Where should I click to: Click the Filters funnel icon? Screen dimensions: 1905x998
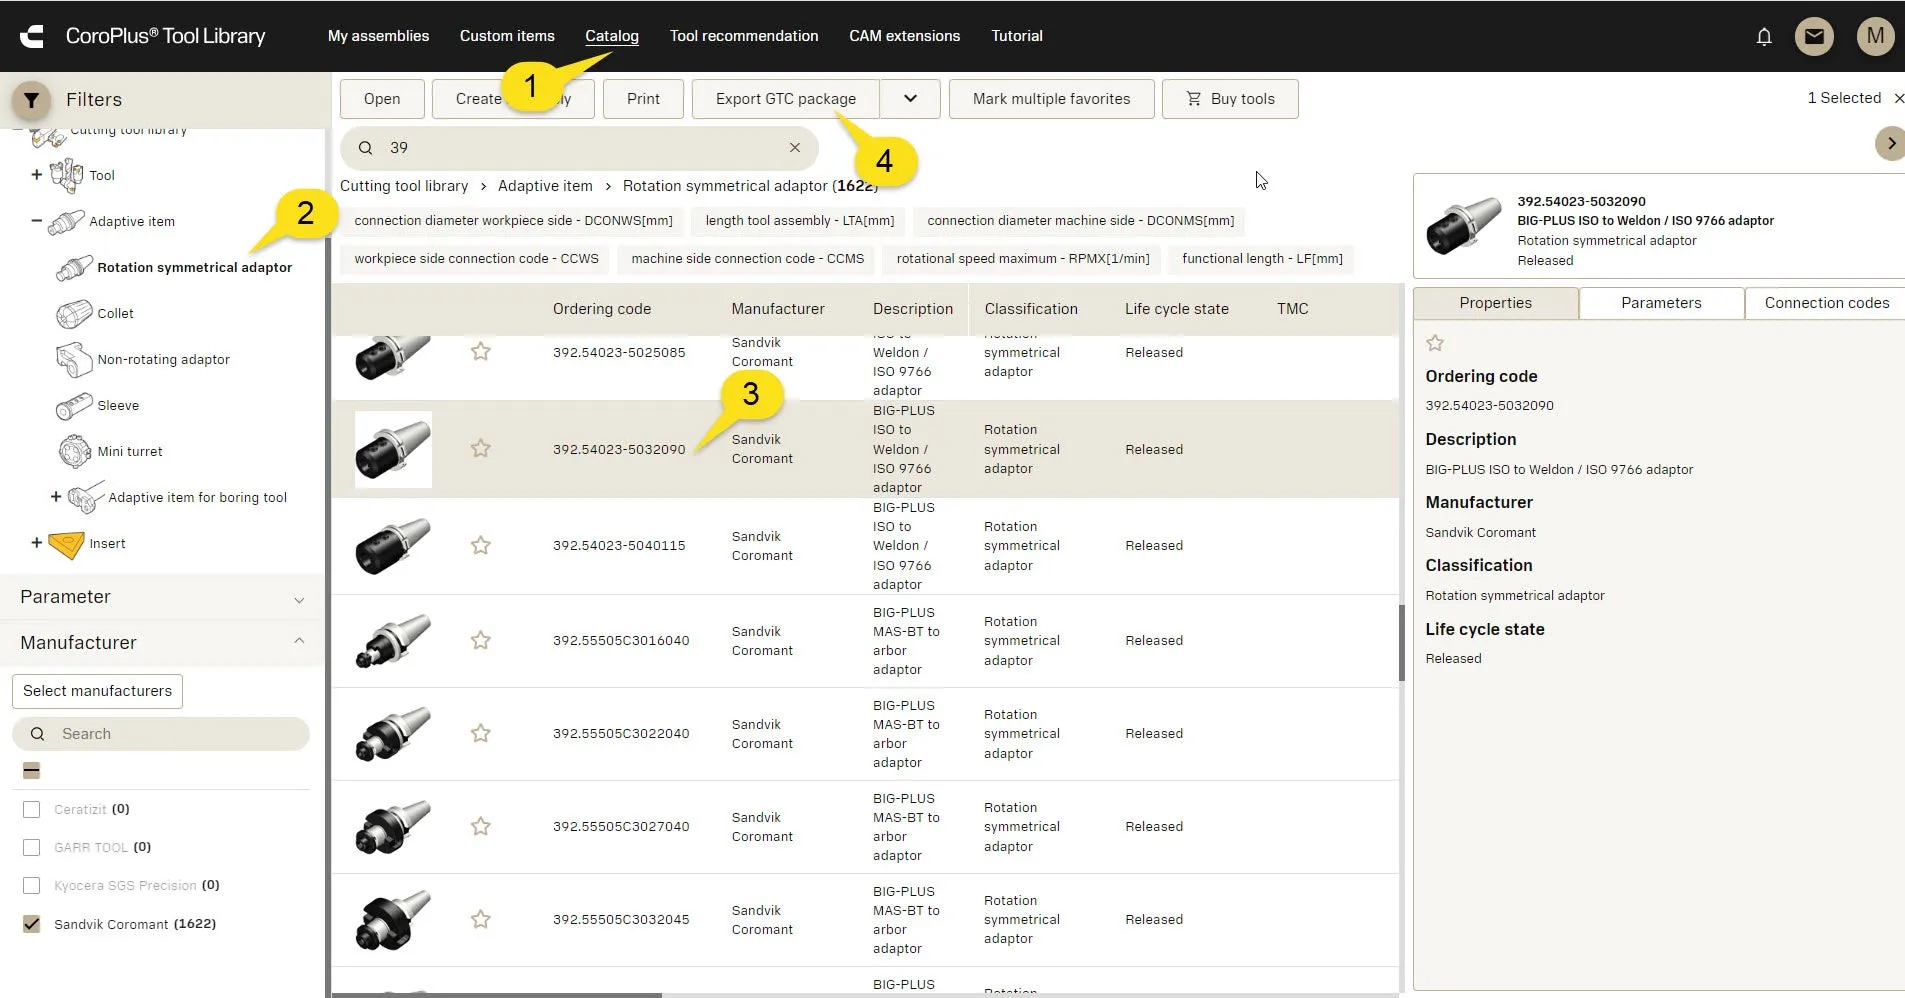pyautogui.click(x=31, y=100)
